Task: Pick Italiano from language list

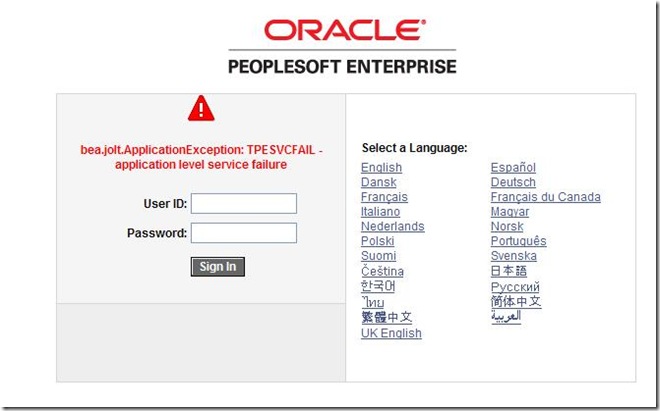Action: coord(380,212)
